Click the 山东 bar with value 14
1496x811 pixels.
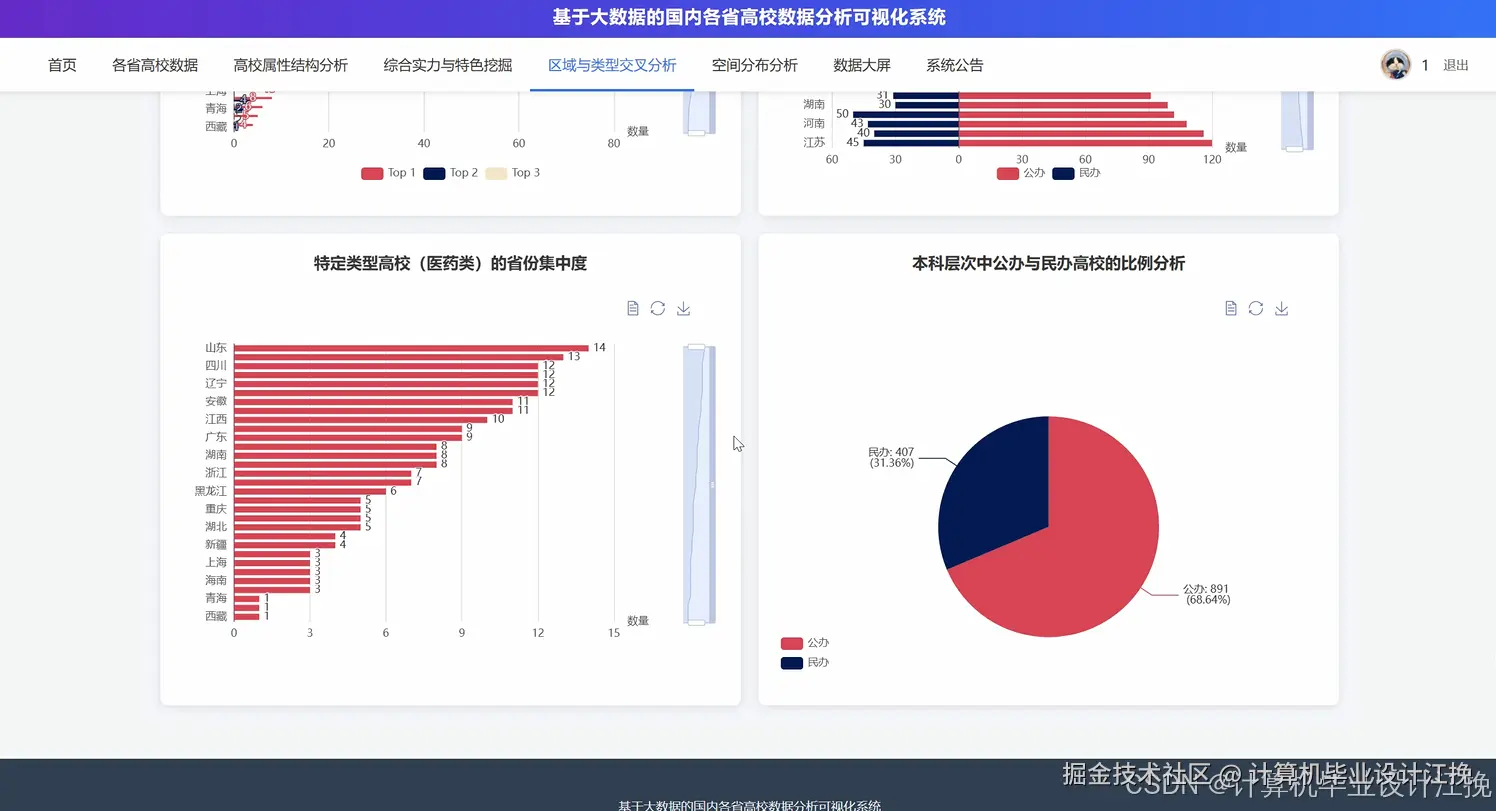coord(411,348)
